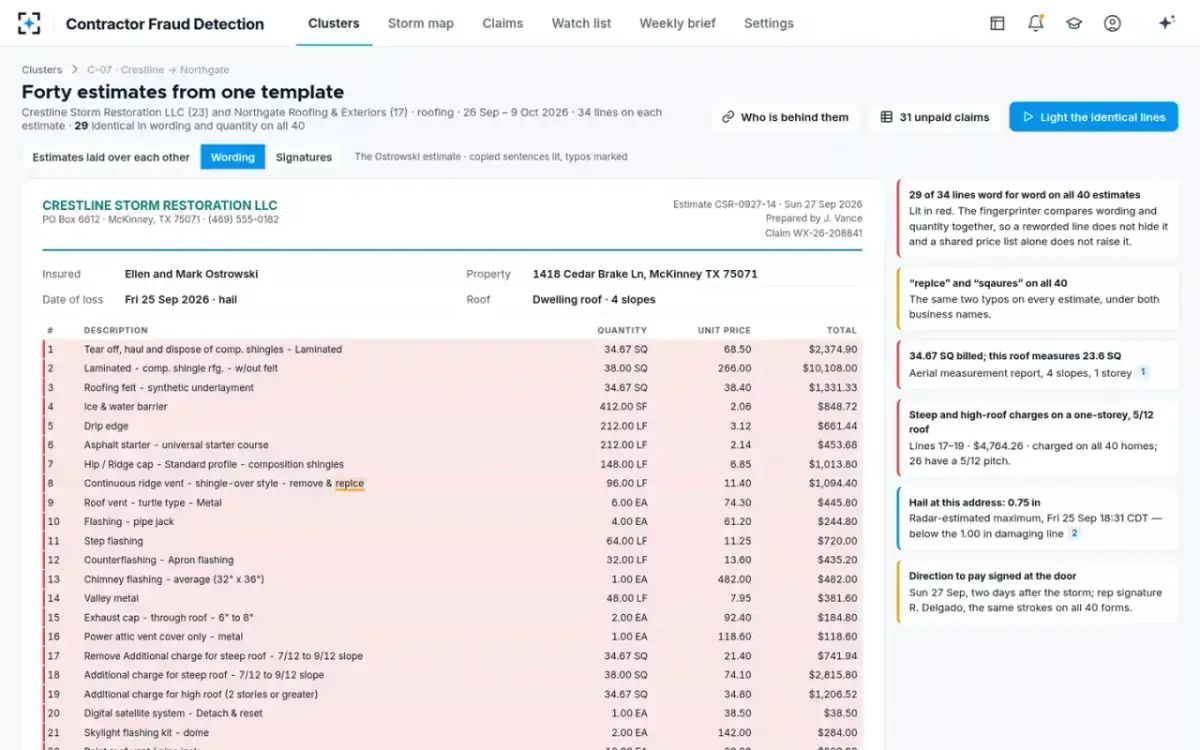Open the graduation cap learning icon
Image resolution: width=1200 pixels, height=750 pixels.
[1074, 23]
